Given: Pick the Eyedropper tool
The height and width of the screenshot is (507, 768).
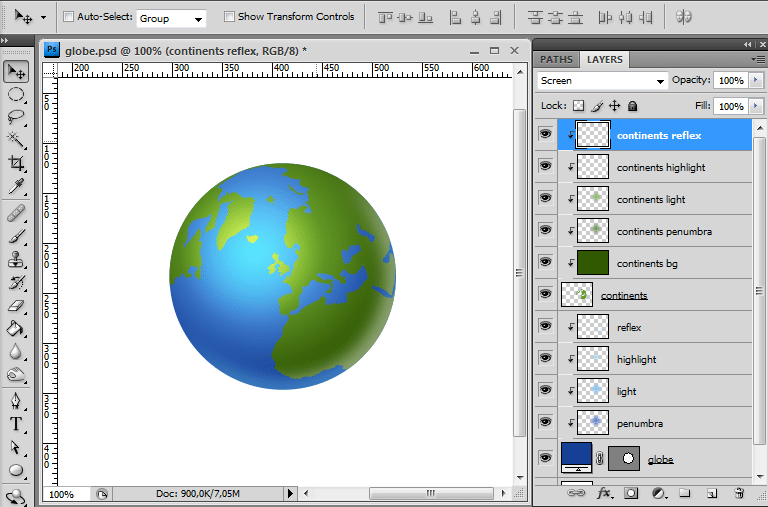Looking at the screenshot, I should [x=16, y=187].
